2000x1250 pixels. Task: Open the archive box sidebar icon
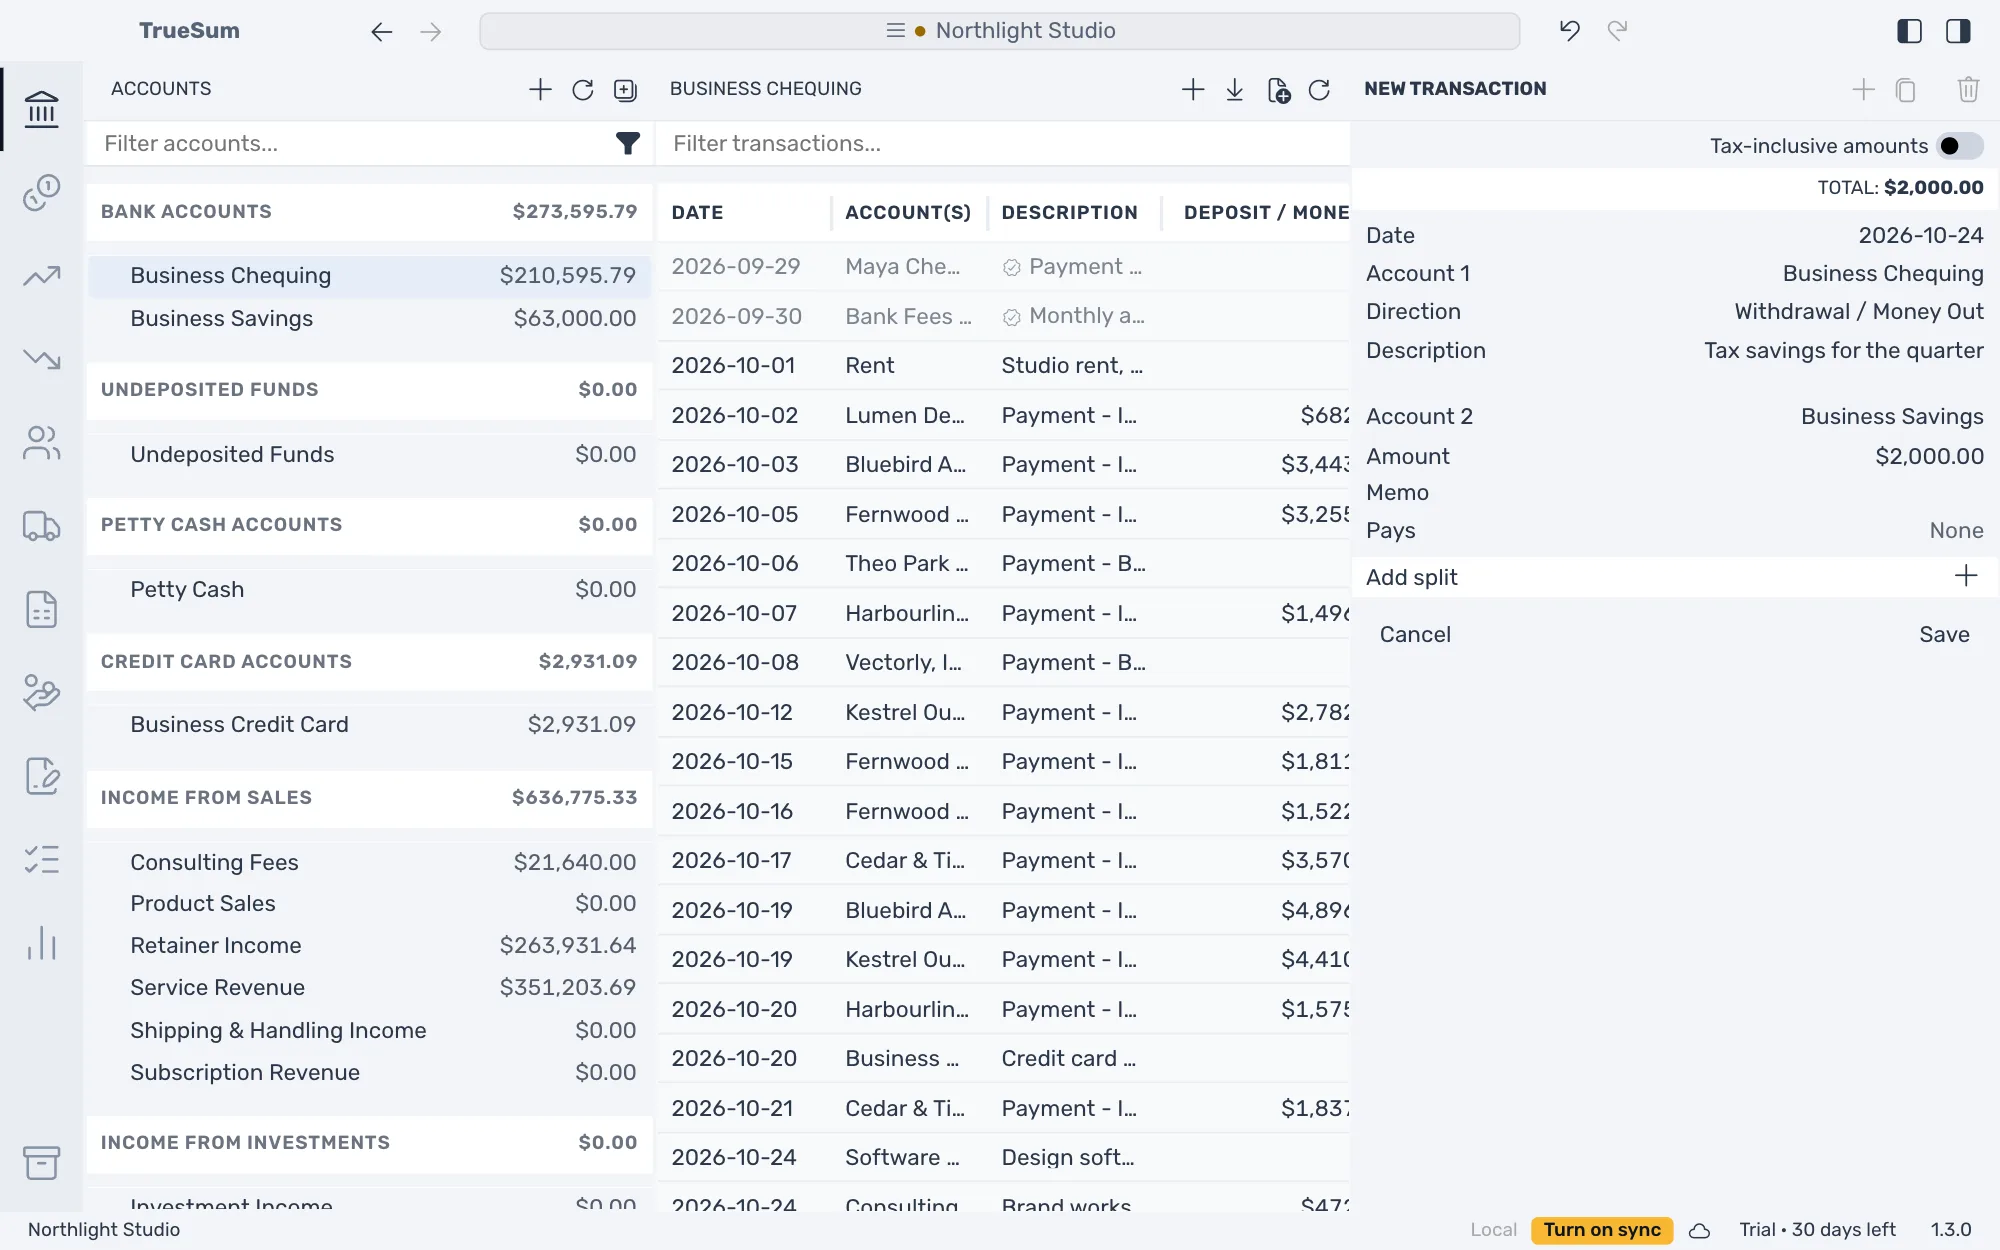41,1162
